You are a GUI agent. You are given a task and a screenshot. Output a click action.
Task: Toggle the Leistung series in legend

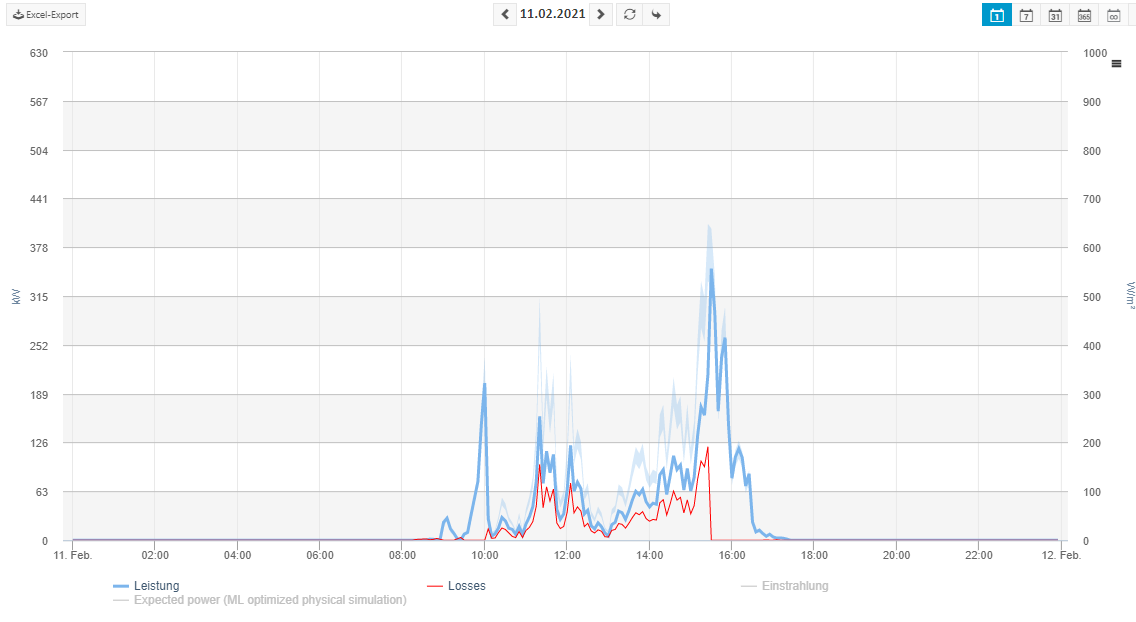point(146,586)
